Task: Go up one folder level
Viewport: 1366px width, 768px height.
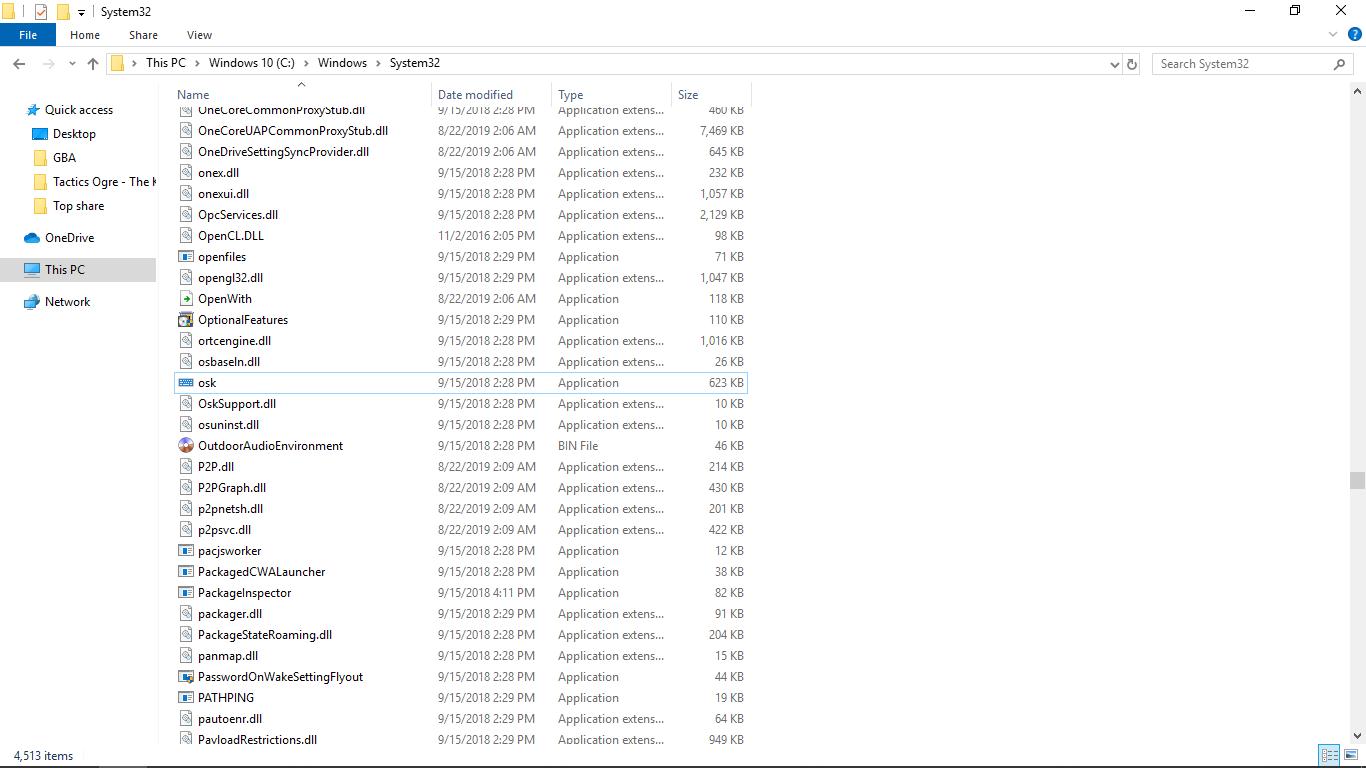Action: (93, 64)
